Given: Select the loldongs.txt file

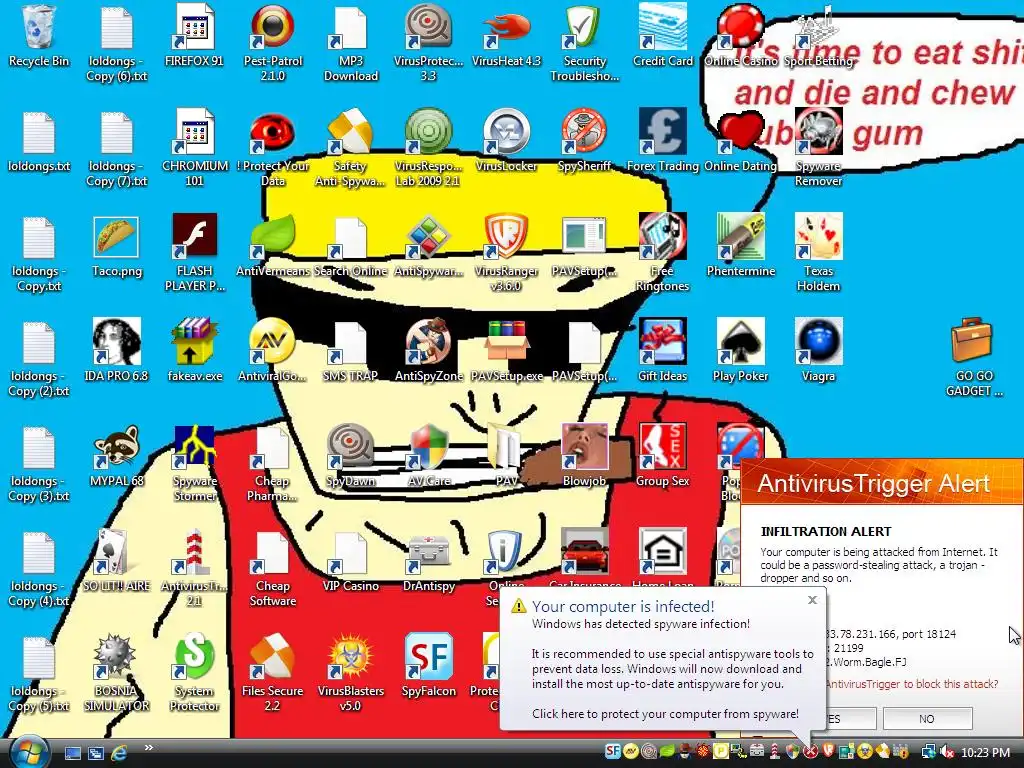Looking at the screenshot, I should [39, 133].
